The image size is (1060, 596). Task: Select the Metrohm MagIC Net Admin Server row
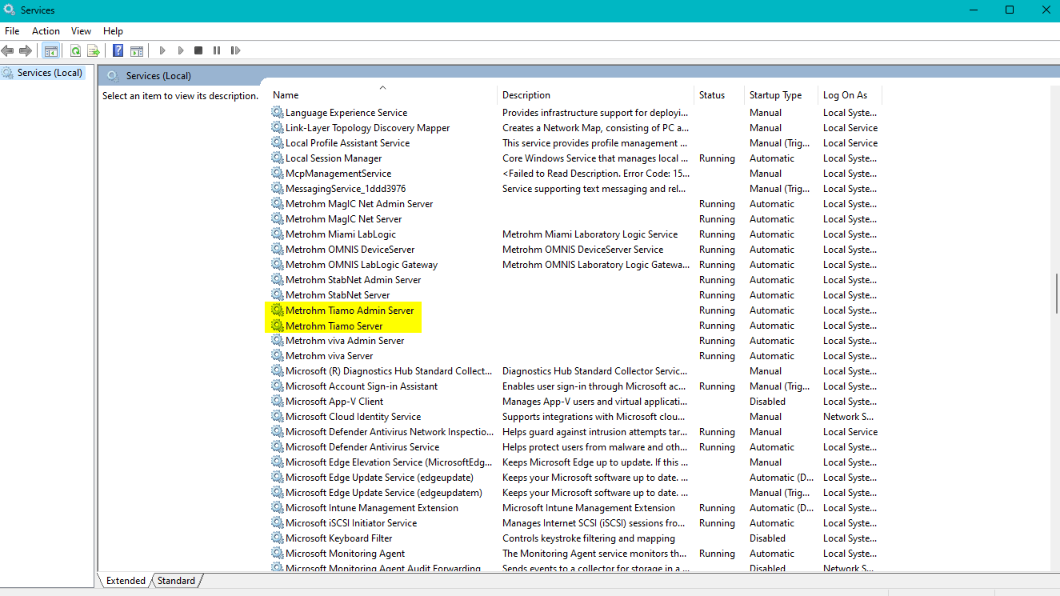574,203
